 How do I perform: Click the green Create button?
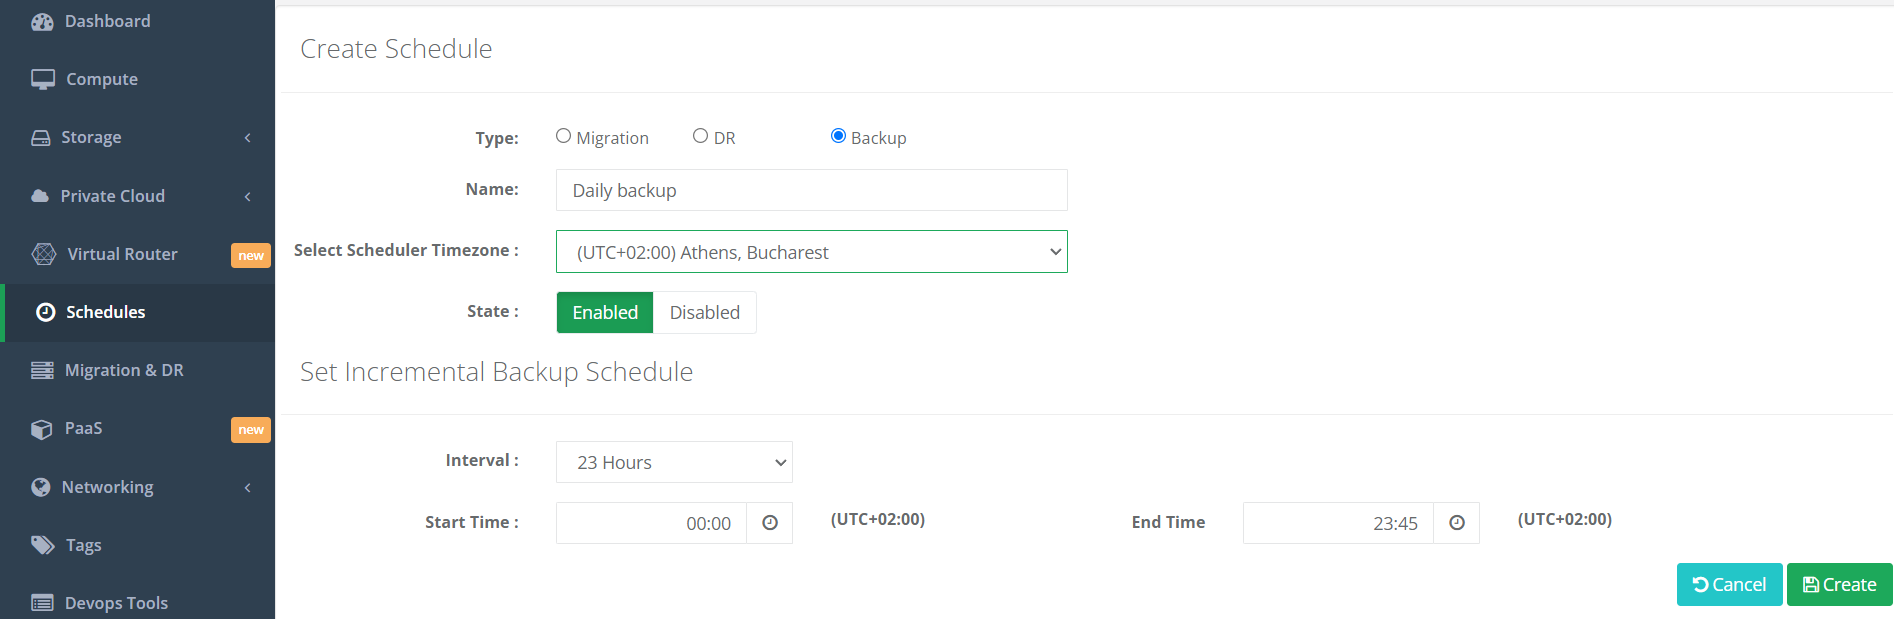pos(1840,585)
